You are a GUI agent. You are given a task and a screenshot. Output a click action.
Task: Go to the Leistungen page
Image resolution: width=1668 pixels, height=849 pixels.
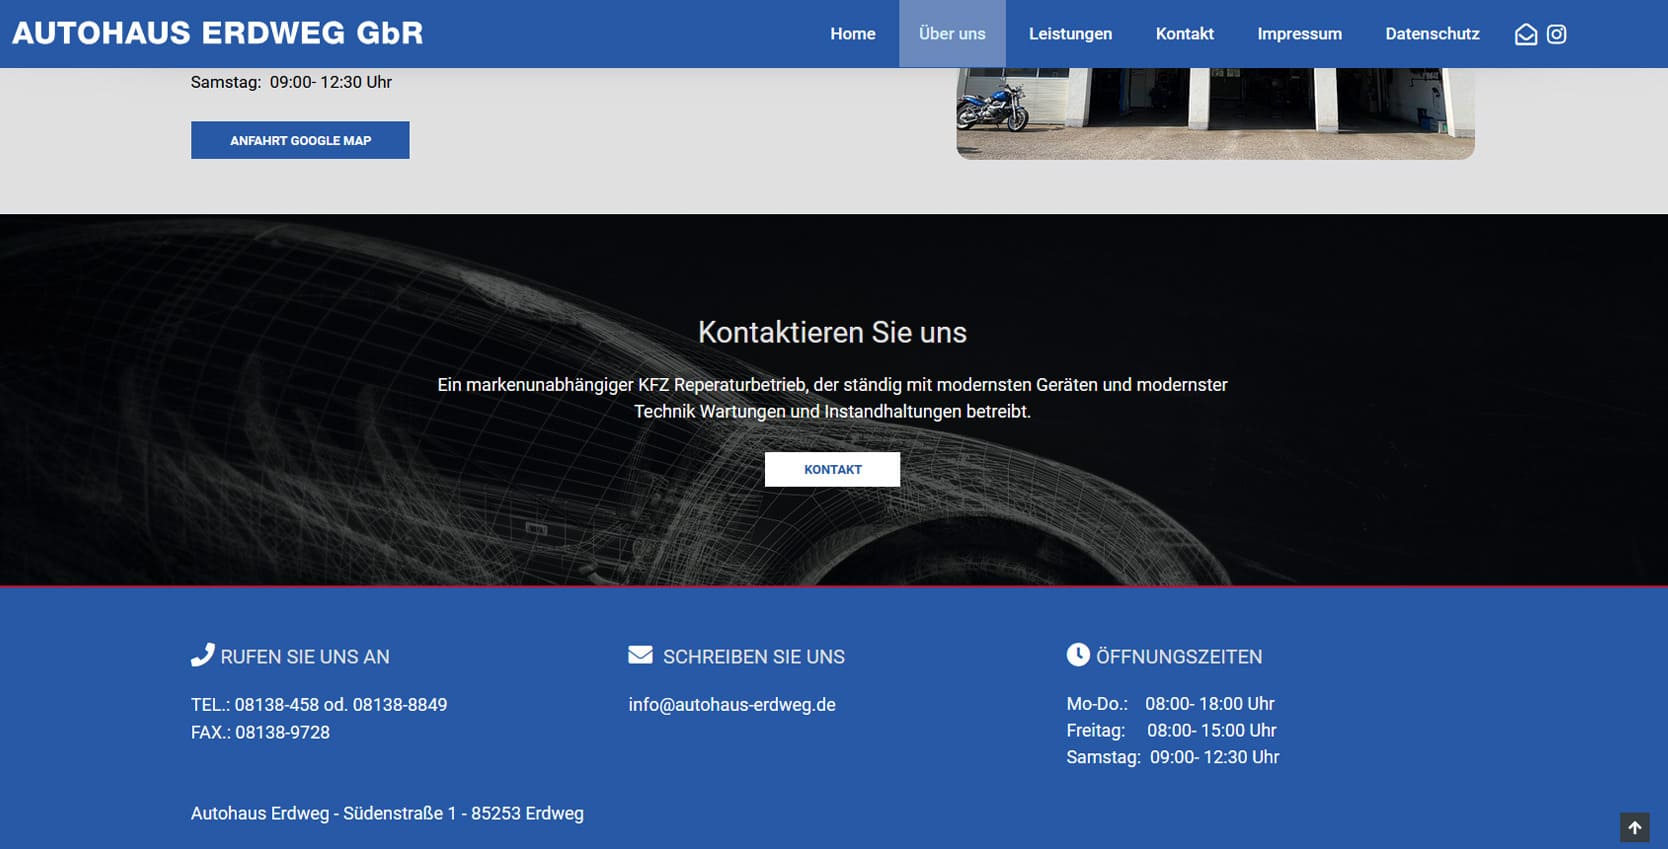click(1070, 34)
